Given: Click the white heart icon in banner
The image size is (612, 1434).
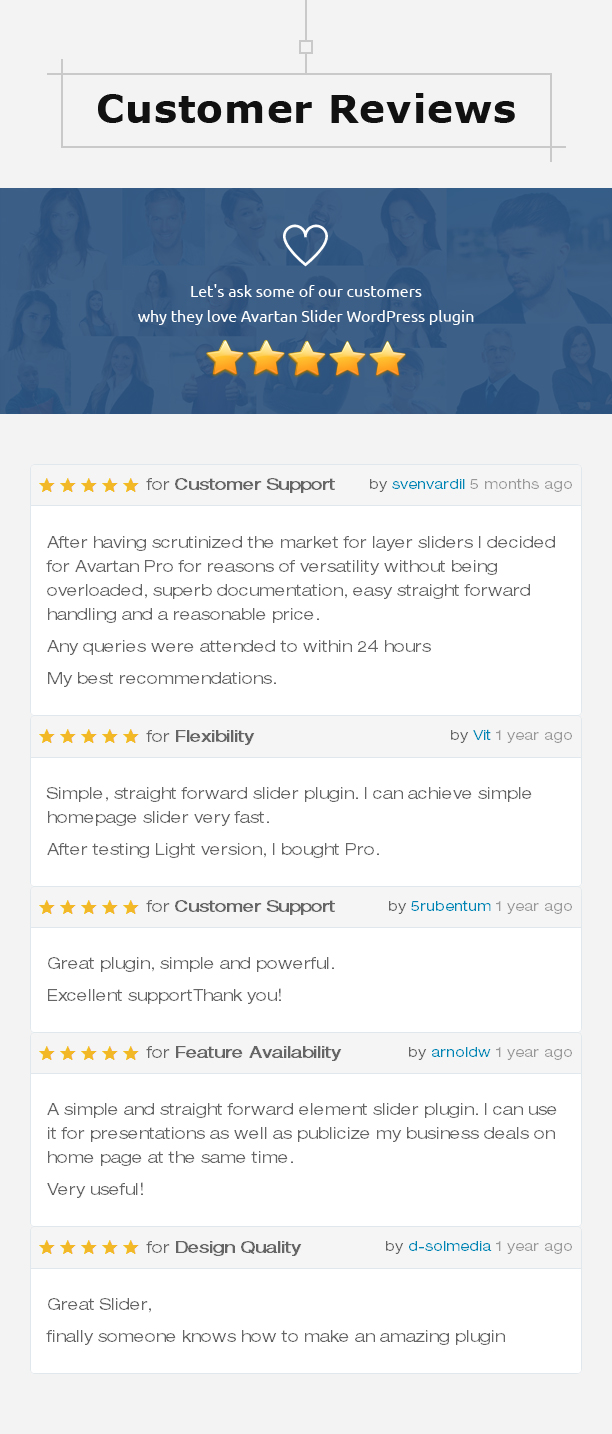Looking at the screenshot, I should (x=305, y=245).
